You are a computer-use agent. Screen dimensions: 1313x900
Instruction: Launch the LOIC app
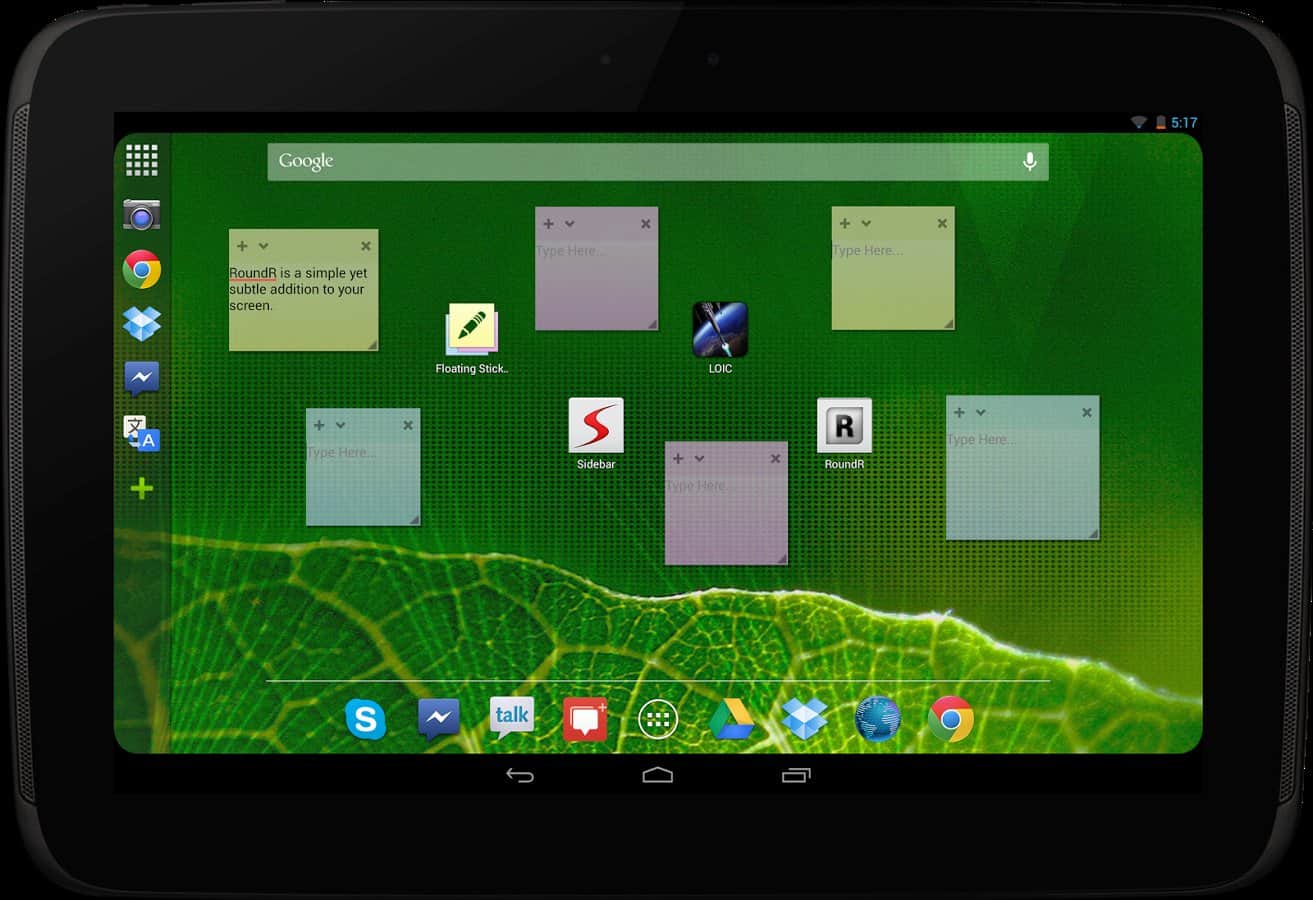(720, 330)
